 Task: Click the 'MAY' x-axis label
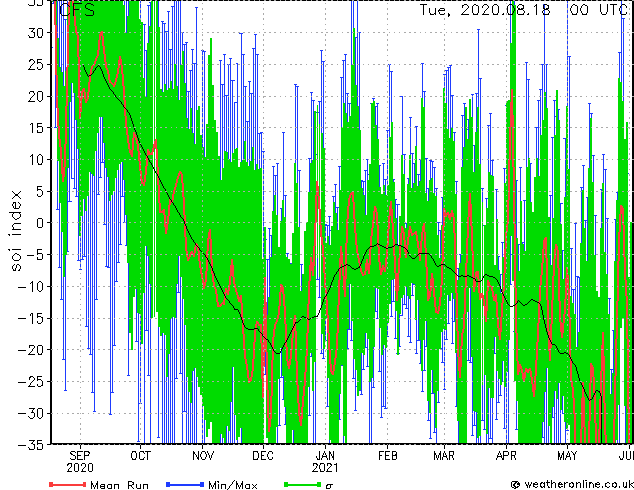click(567, 456)
